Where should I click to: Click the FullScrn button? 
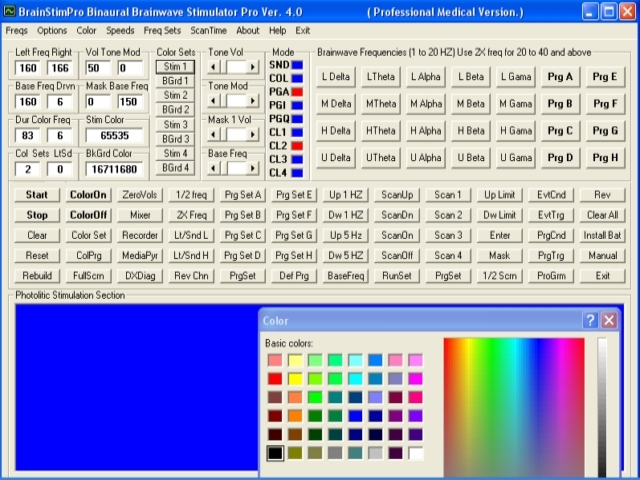click(x=88, y=276)
